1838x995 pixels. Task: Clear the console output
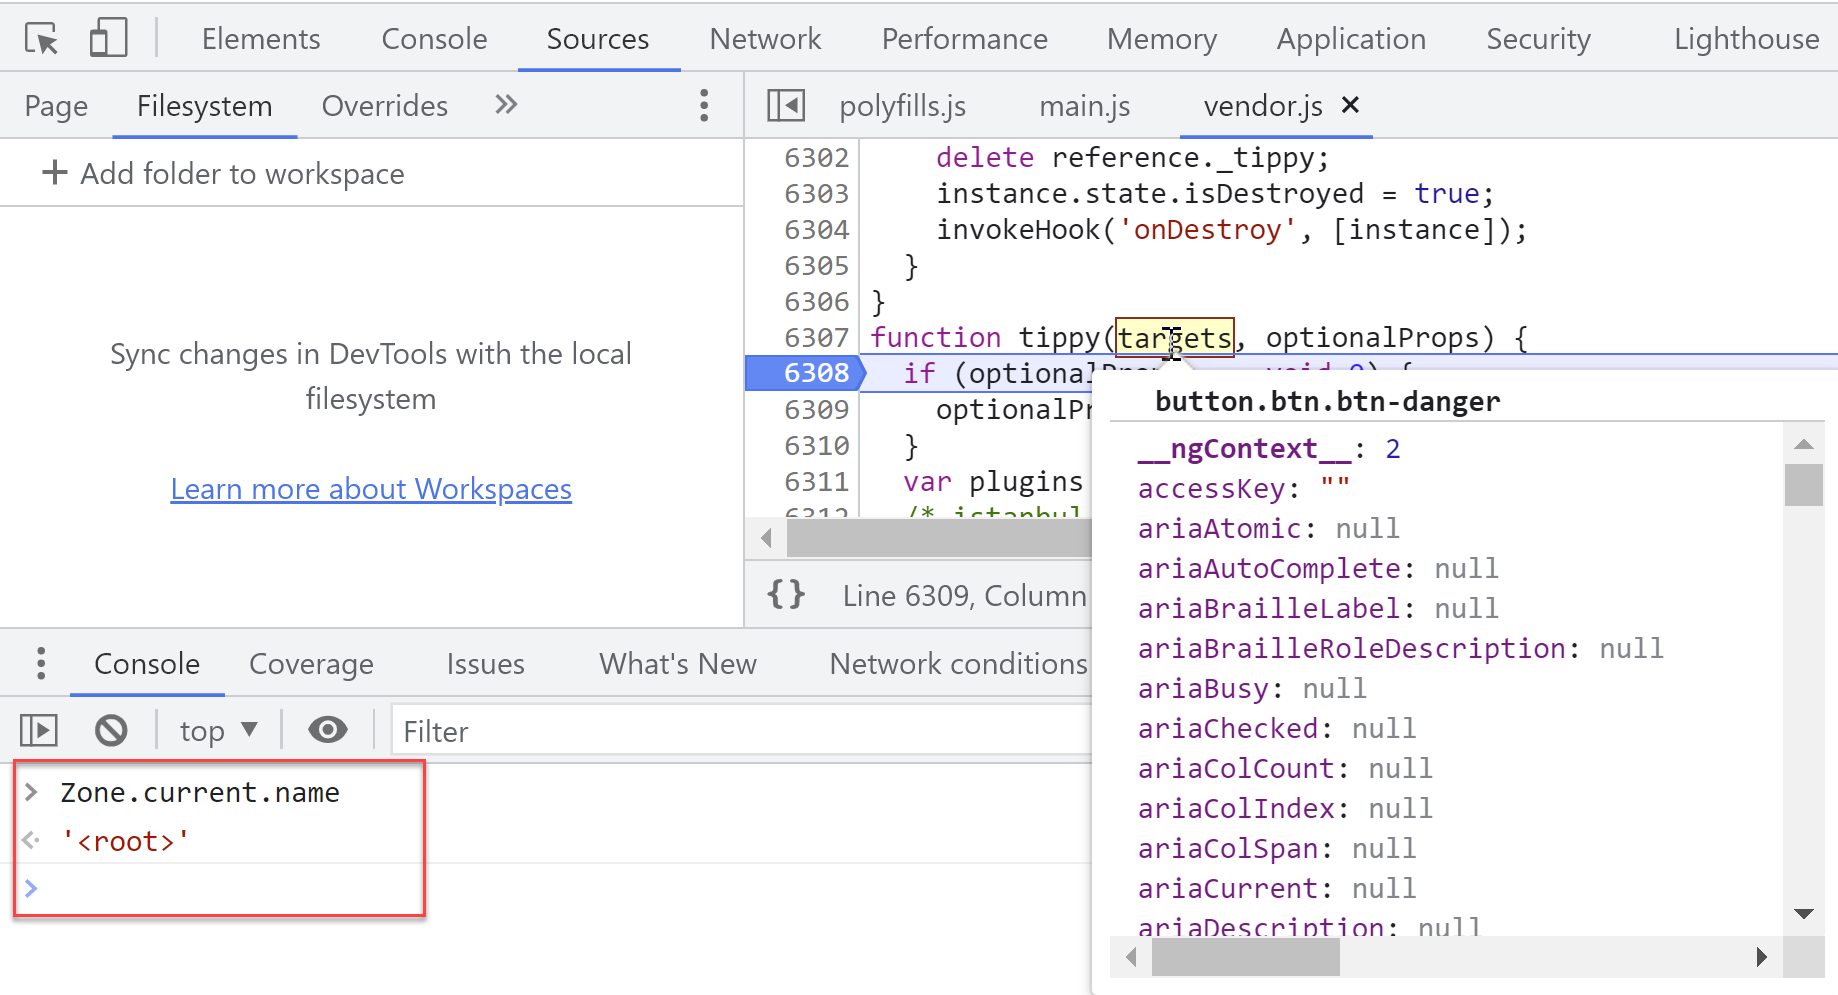point(111,731)
